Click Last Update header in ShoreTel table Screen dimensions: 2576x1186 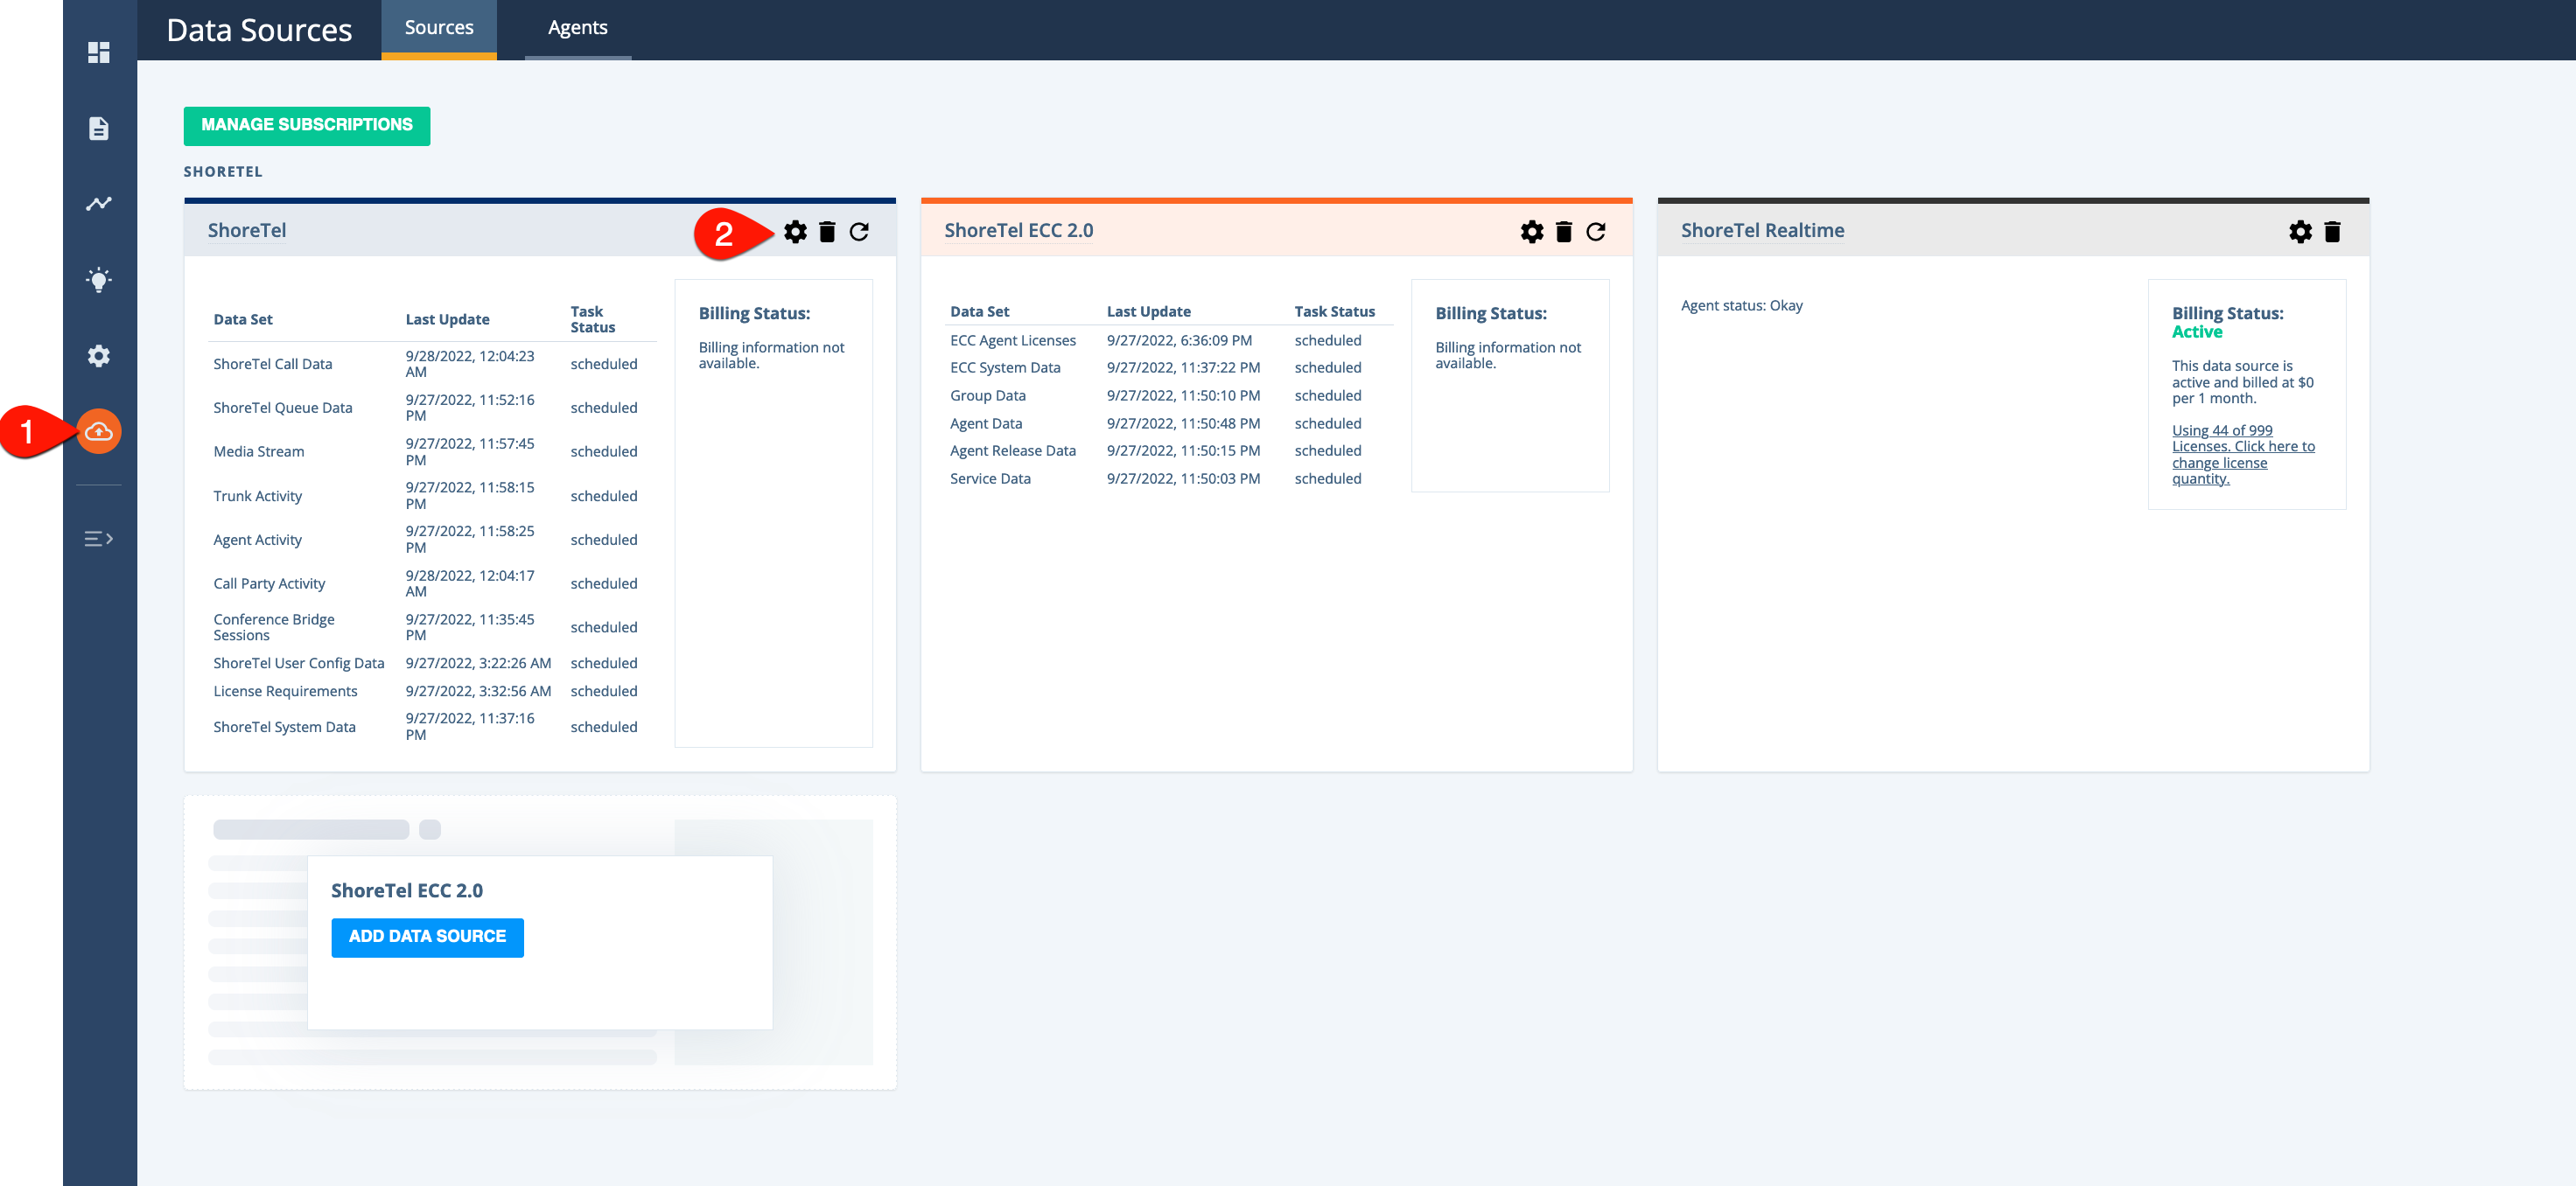(447, 320)
